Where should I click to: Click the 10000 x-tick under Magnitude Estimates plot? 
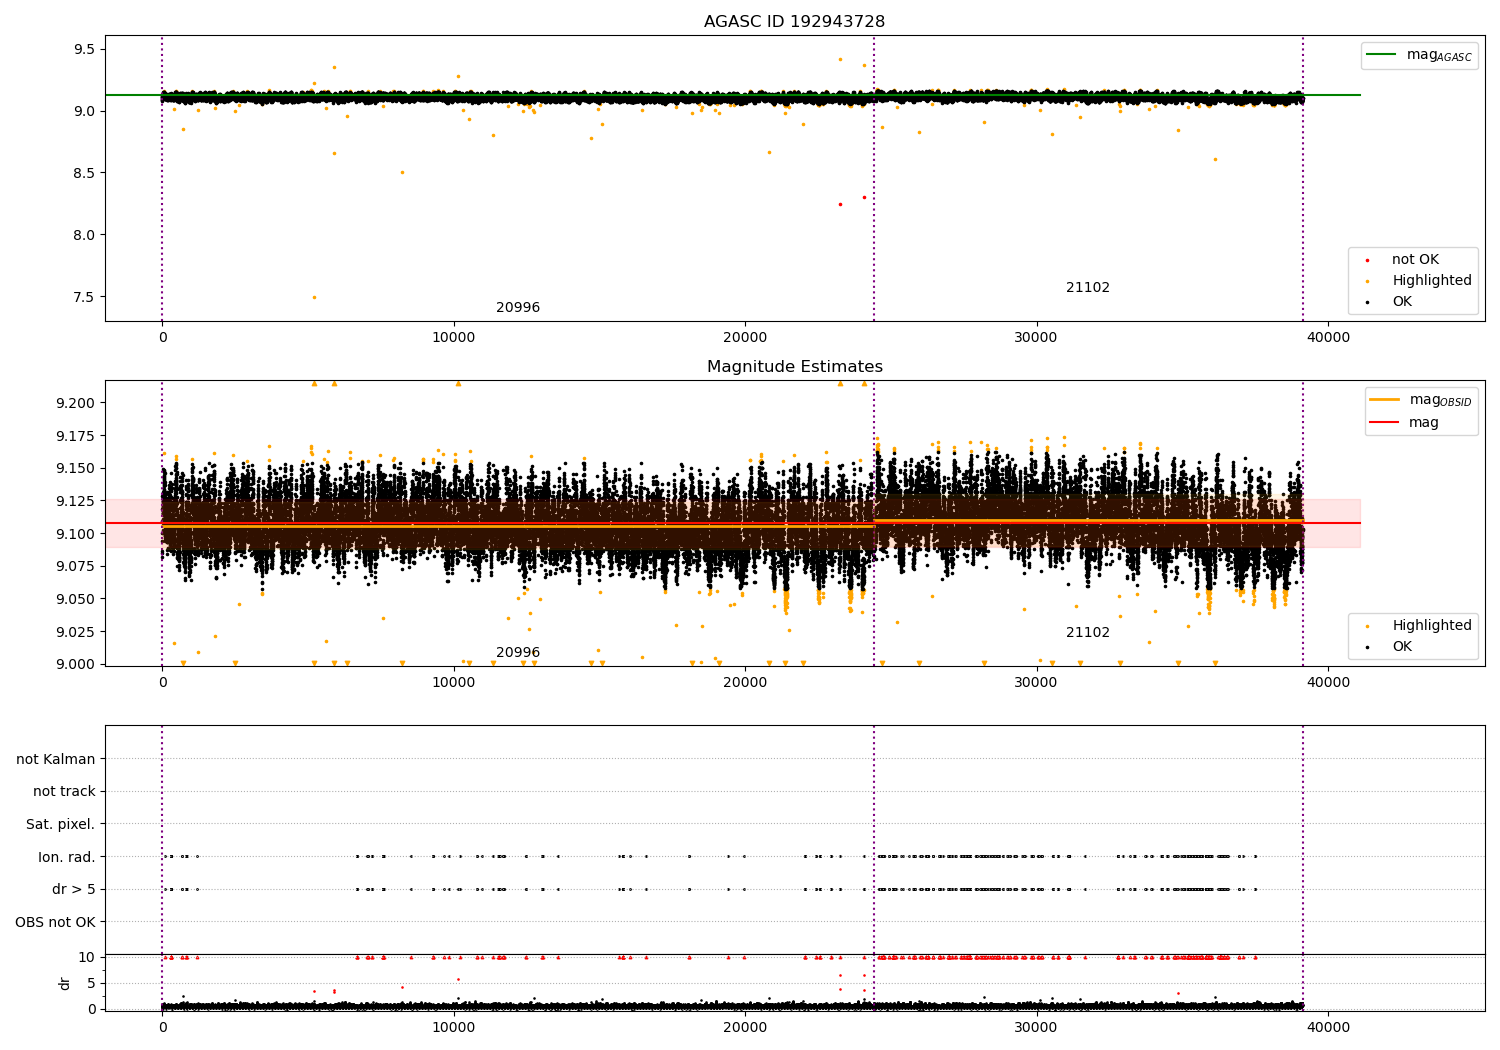tap(454, 683)
